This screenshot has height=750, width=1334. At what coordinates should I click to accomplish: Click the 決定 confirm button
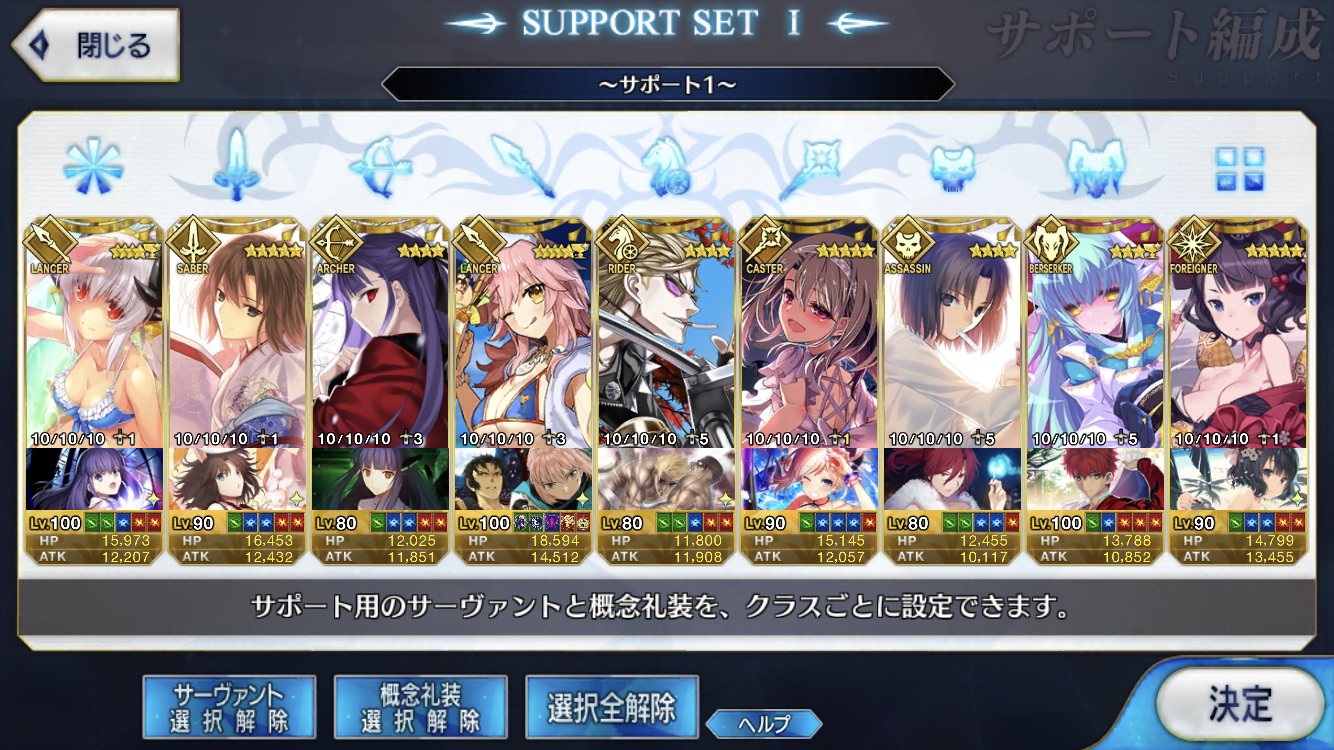1240,704
